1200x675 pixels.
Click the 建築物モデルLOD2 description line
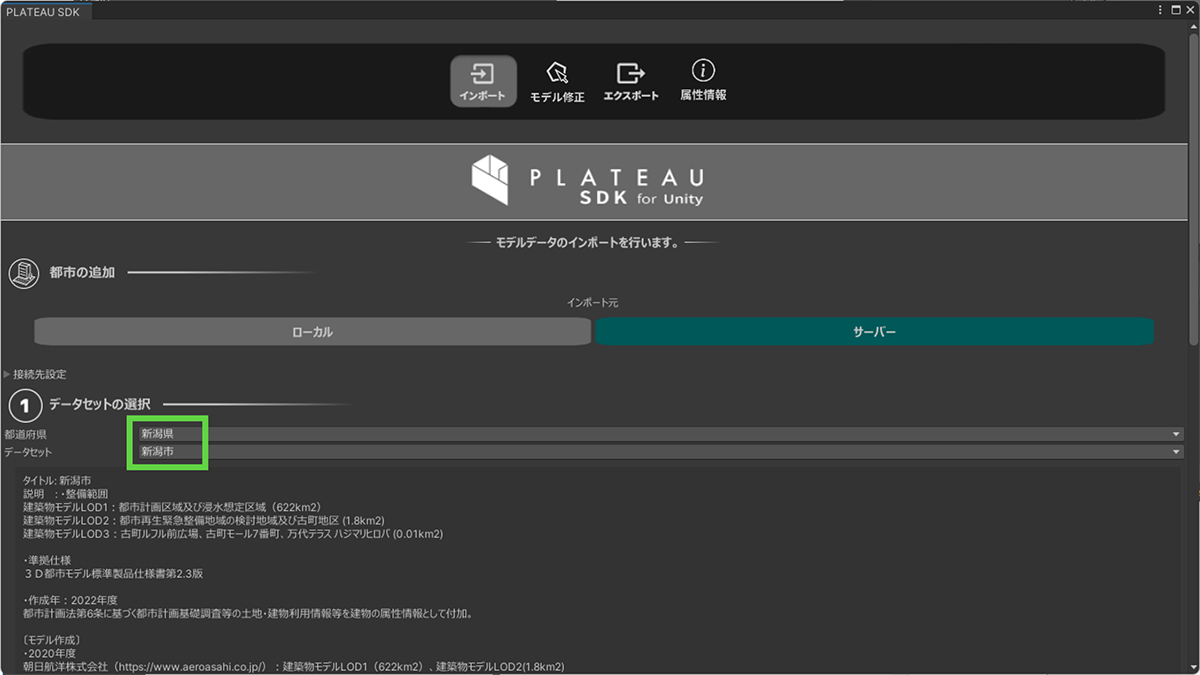pyautogui.click(x=204, y=521)
